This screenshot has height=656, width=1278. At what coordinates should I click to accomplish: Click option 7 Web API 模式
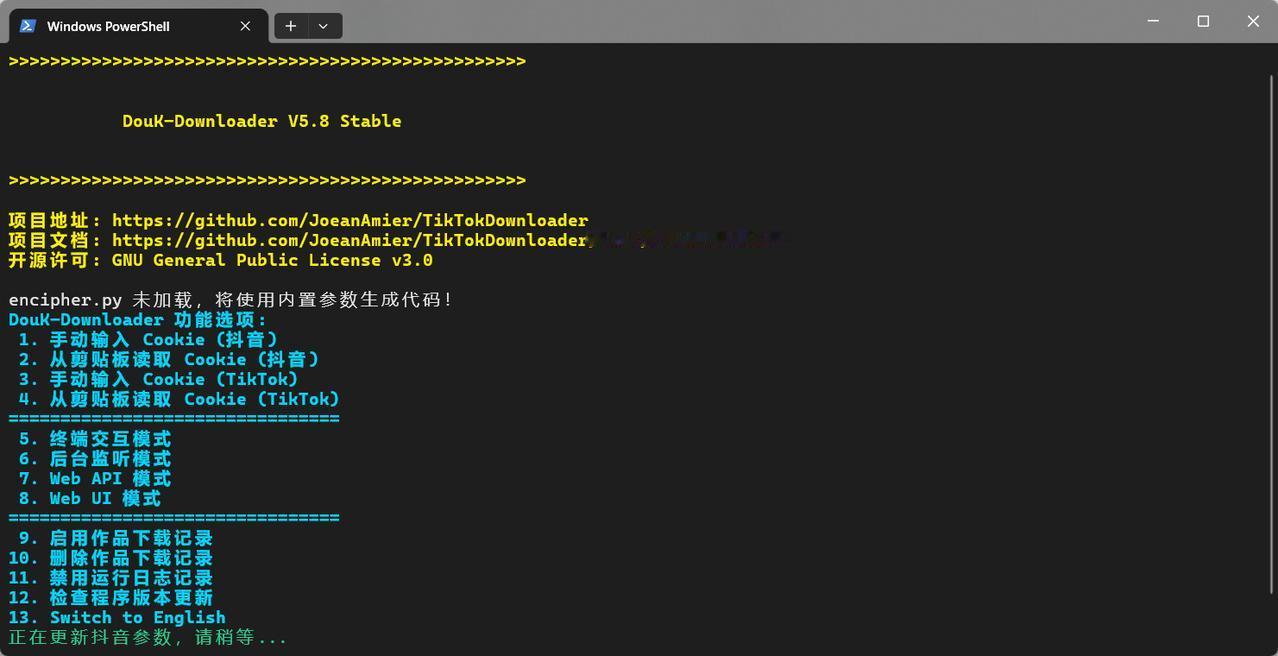95,479
